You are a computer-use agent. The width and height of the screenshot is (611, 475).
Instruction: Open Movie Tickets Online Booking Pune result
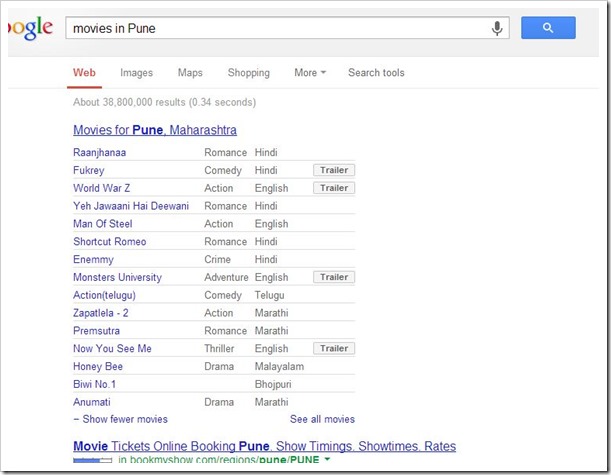pos(264,446)
